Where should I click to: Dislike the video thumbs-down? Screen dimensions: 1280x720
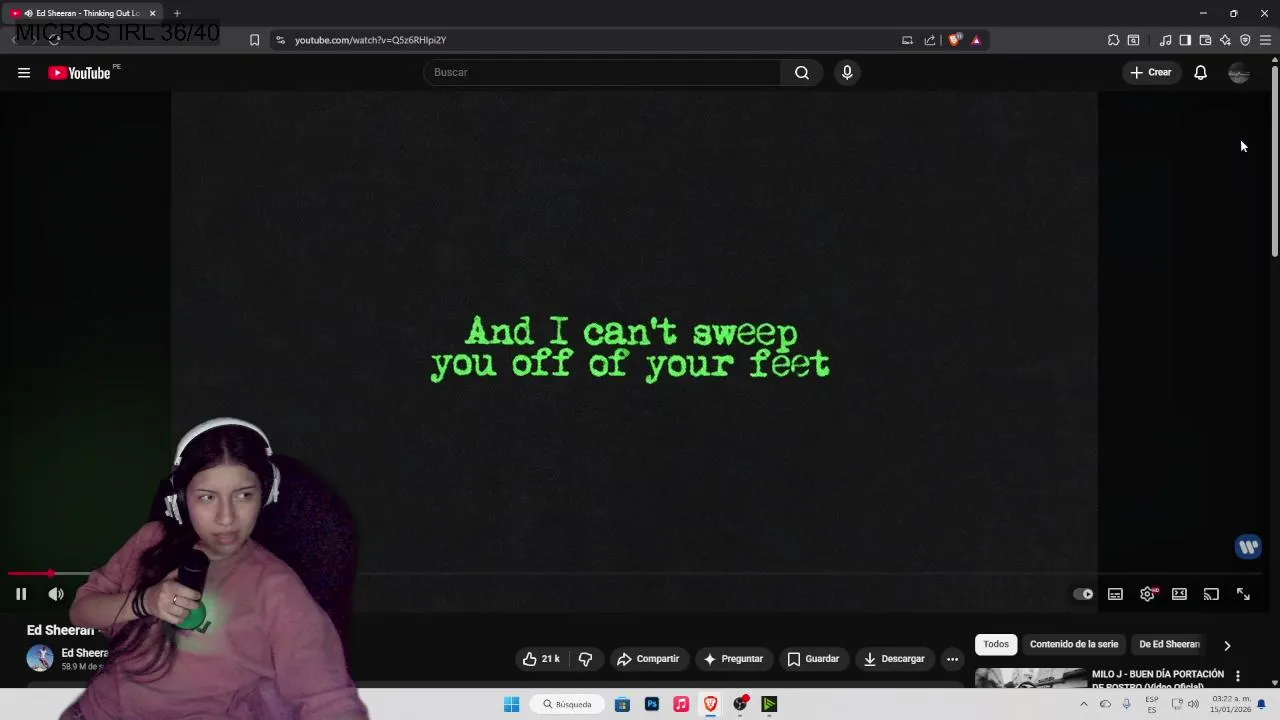click(x=586, y=659)
